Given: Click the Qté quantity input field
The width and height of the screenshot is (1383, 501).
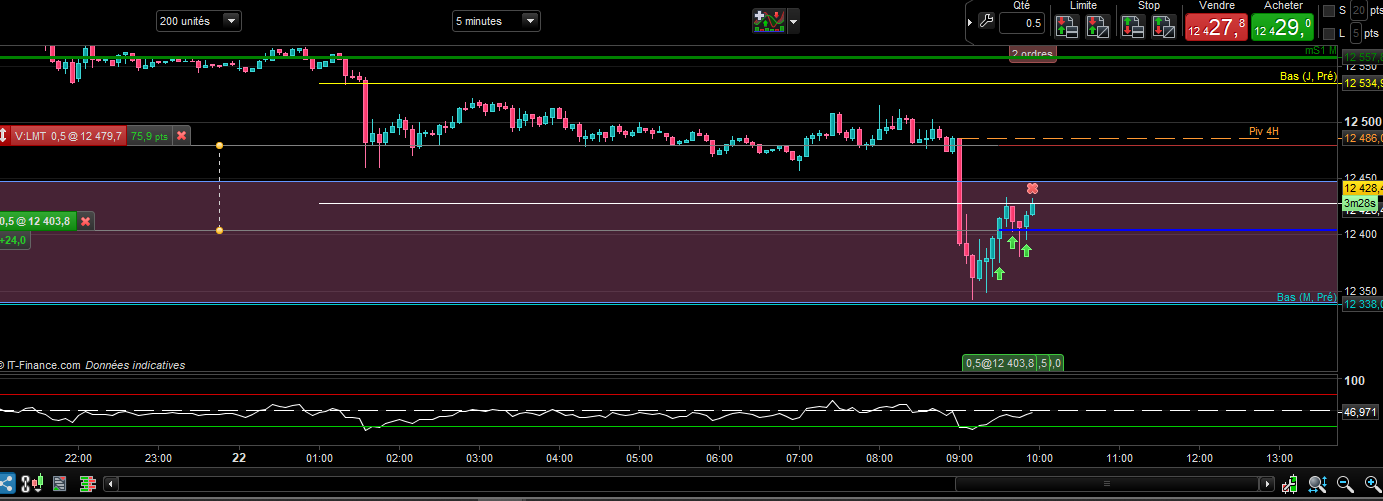Looking at the screenshot, I should [x=1020, y=22].
